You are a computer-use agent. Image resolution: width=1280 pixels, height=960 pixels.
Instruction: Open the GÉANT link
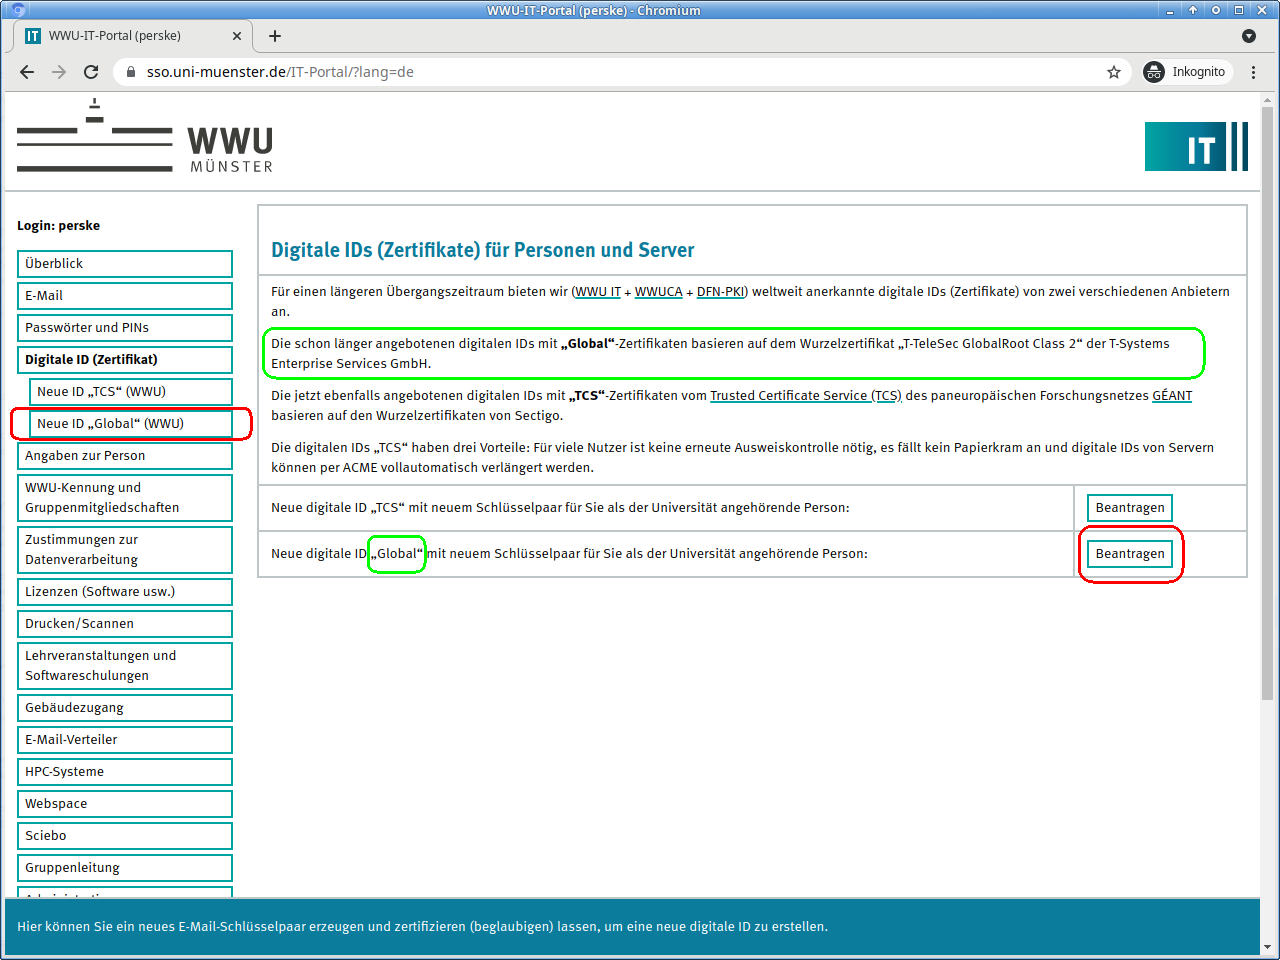tap(1172, 396)
